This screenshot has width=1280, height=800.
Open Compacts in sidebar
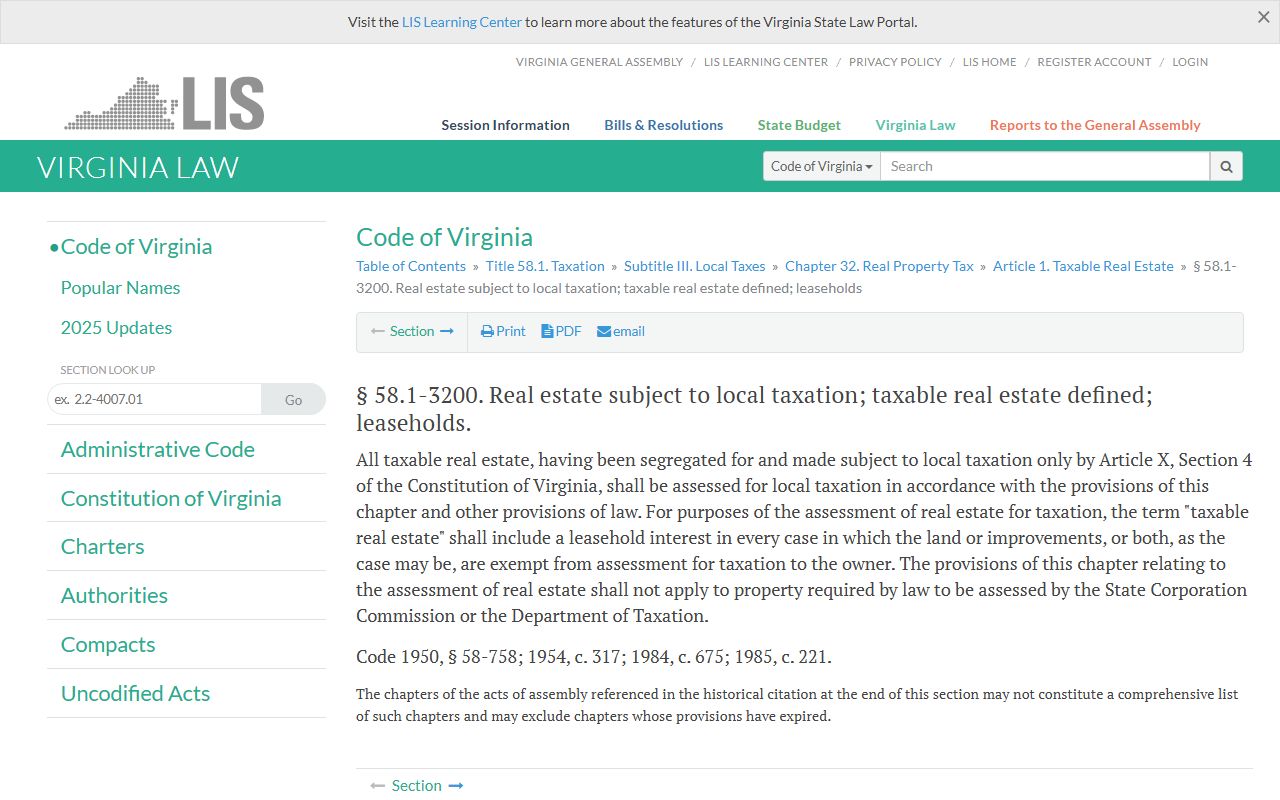pos(108,645)
